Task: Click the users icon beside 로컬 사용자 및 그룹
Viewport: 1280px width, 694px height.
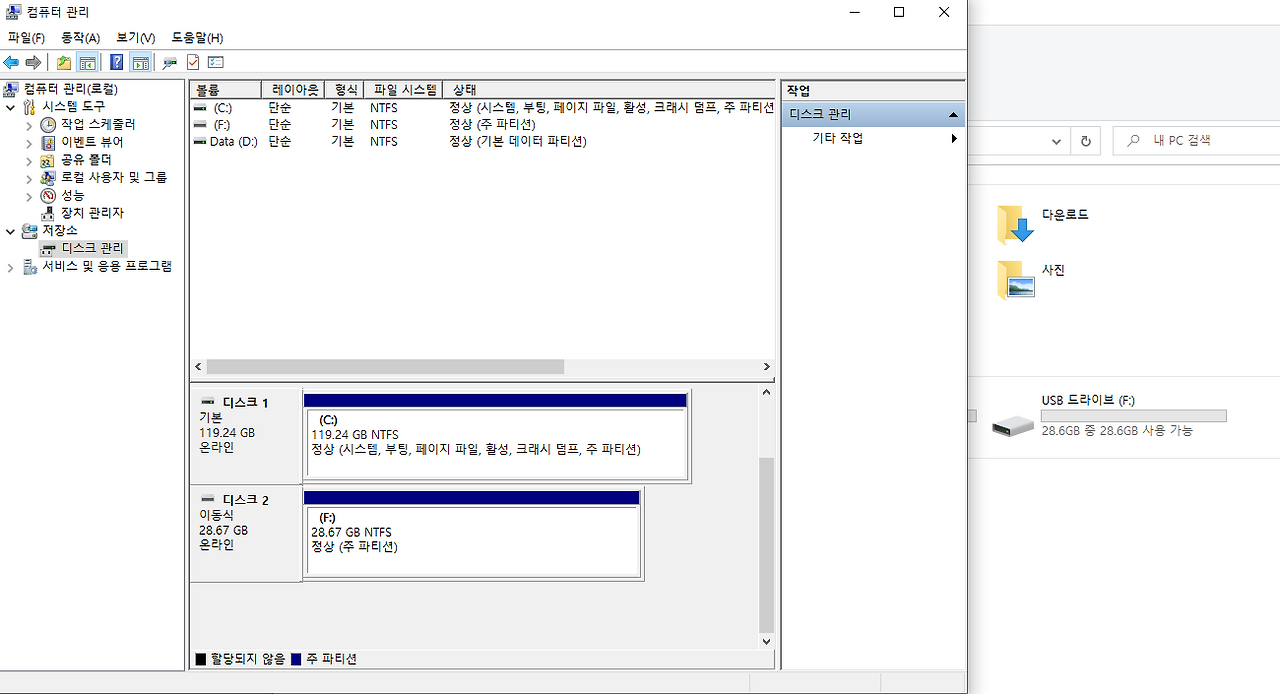Action: (48, 178)
